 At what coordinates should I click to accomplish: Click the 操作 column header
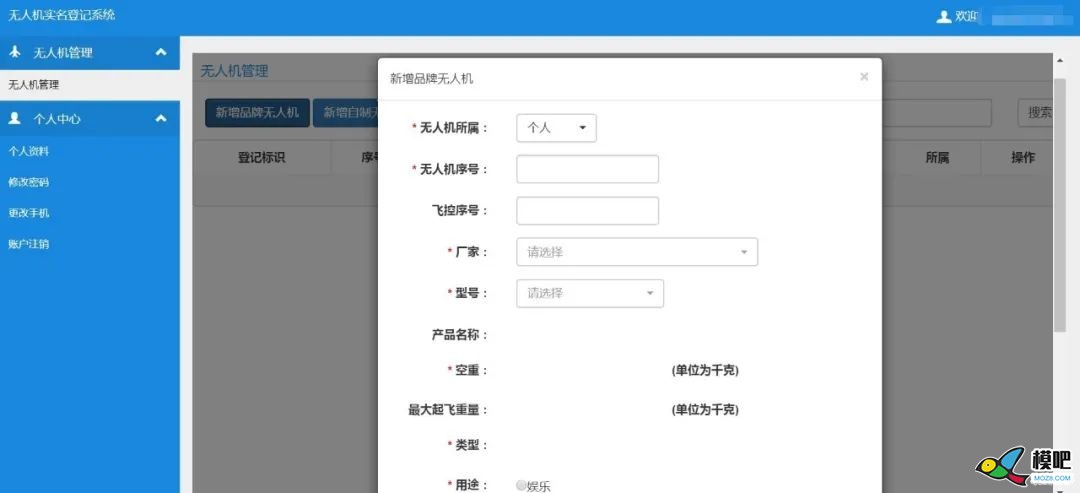1023,158
